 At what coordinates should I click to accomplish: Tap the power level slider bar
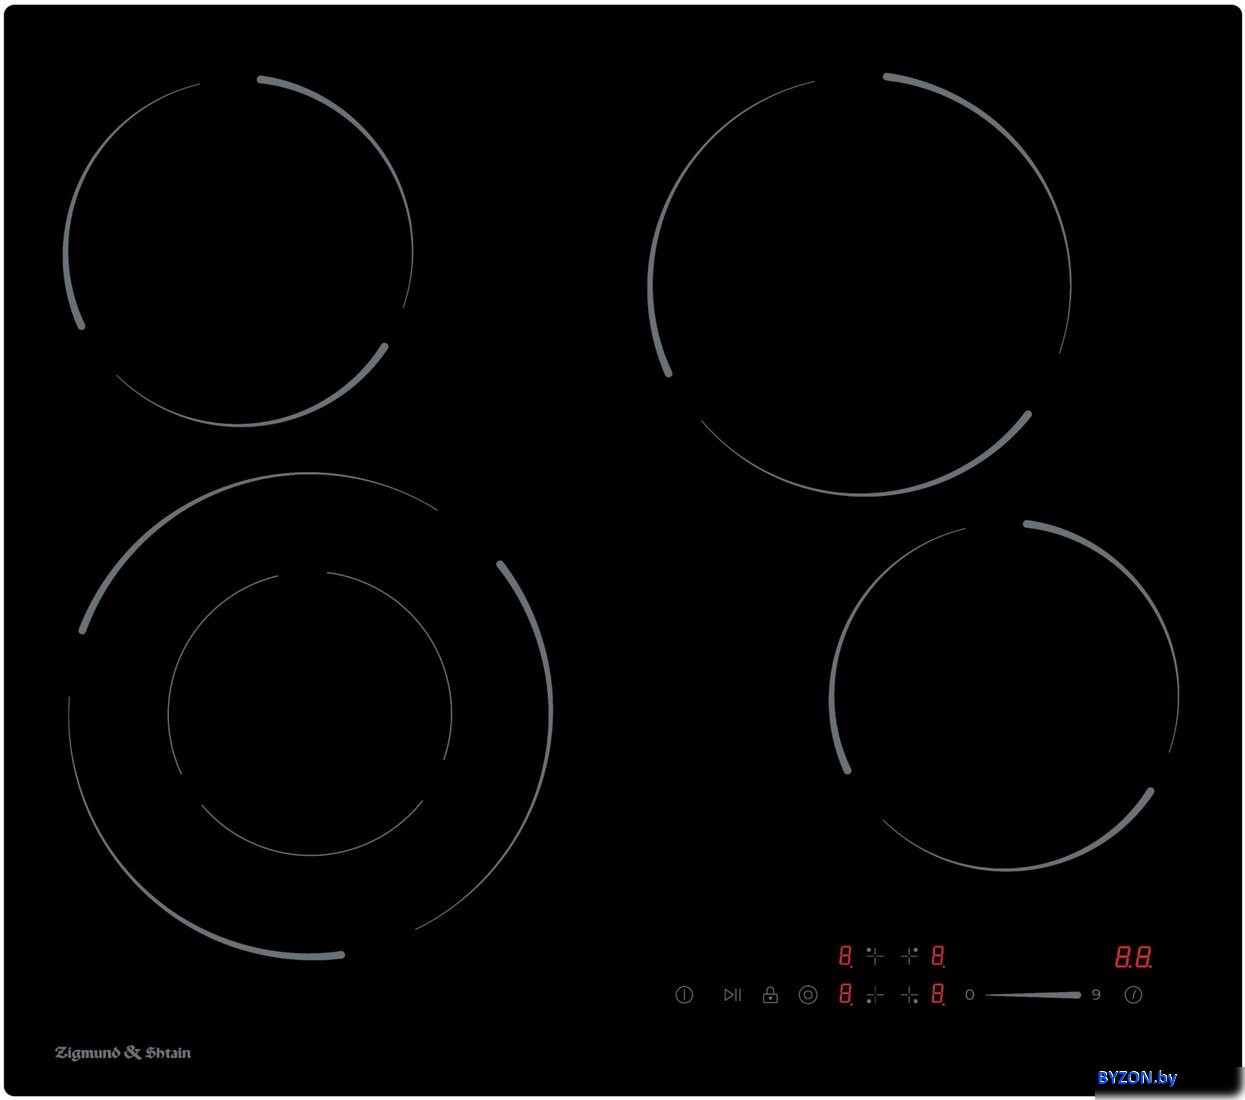1033,995
